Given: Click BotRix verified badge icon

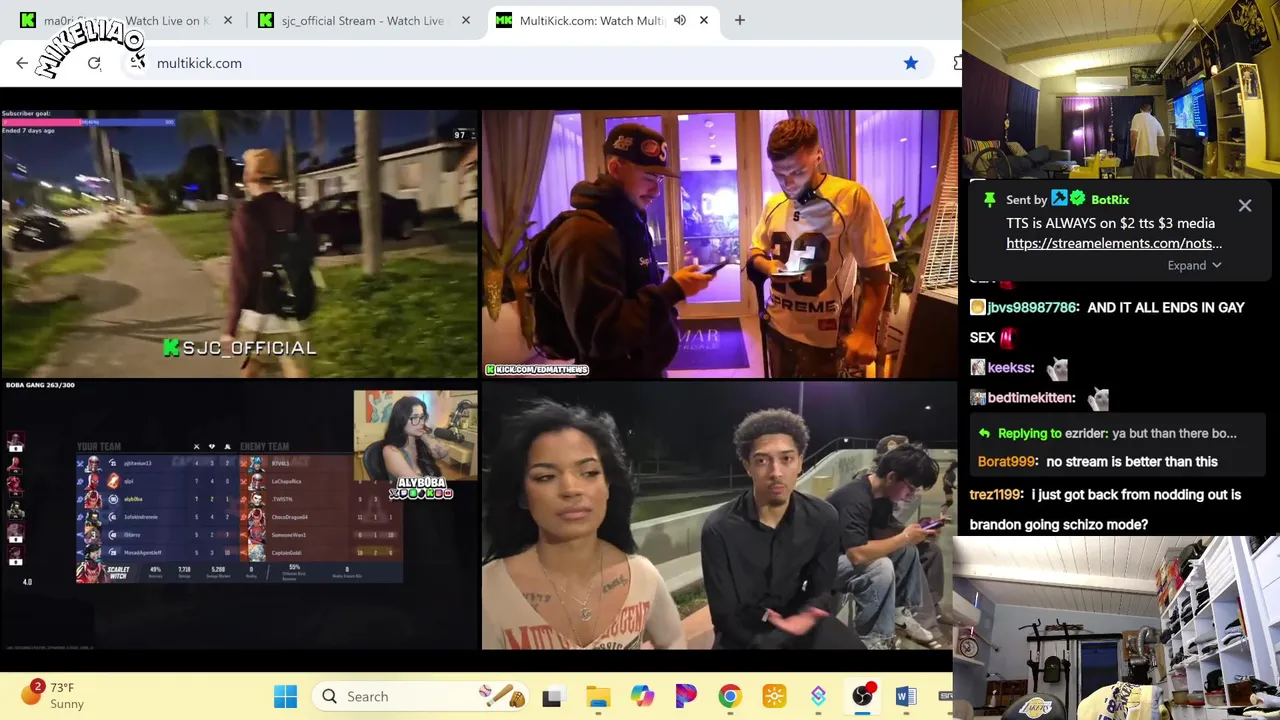Looking at the screenshot, I should tap(1078, 200).
